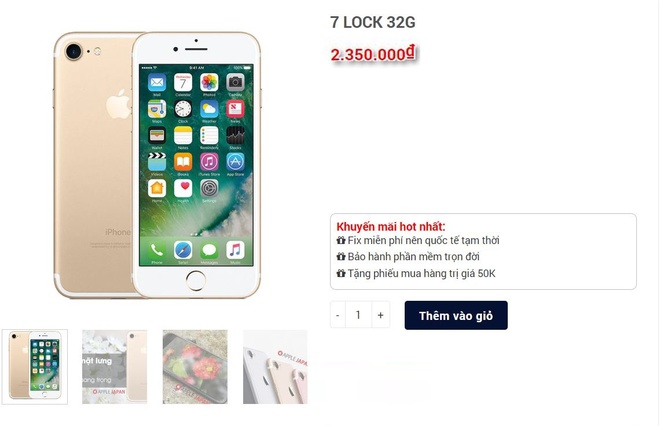Open the first gold iPhone thumbnail
The height and width of the screenshot is (426, 660).
point(35,367)
